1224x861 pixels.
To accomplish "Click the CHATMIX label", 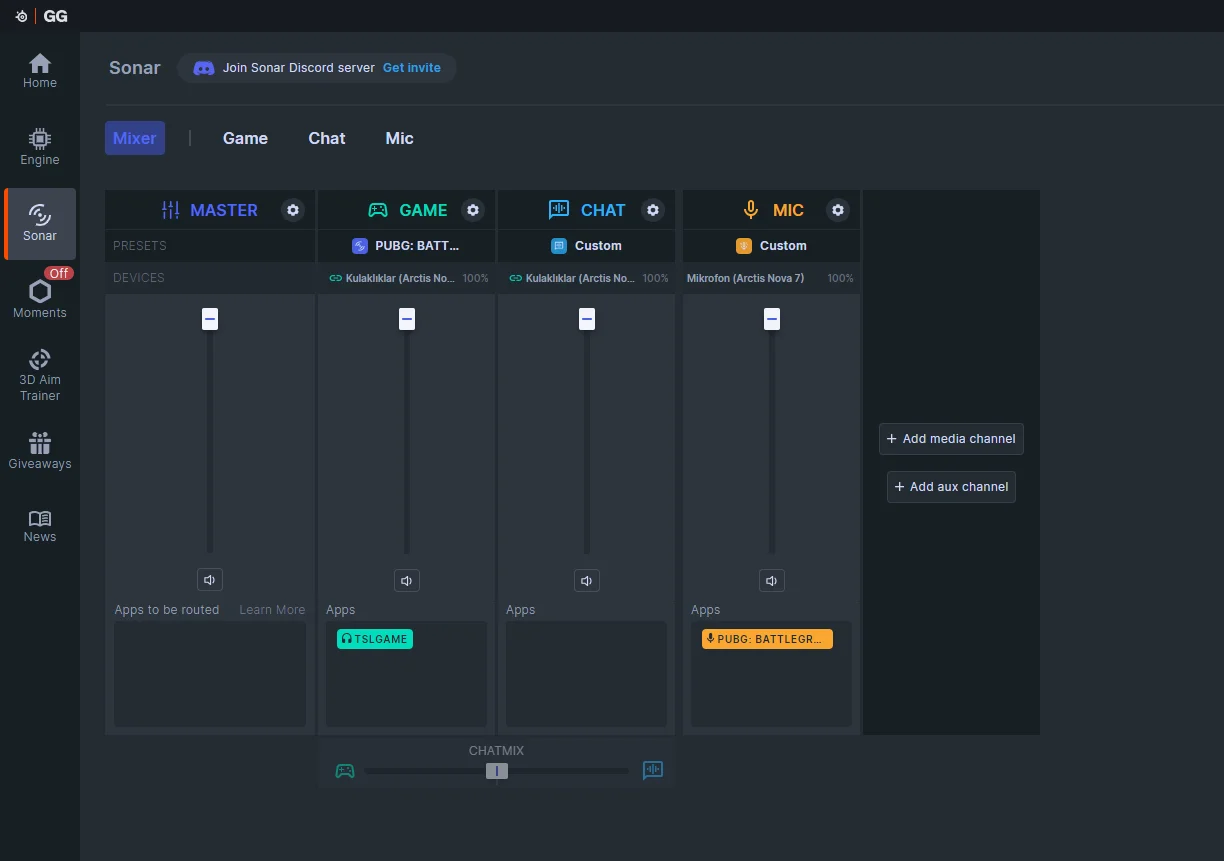I will click(x=496, y=751).
